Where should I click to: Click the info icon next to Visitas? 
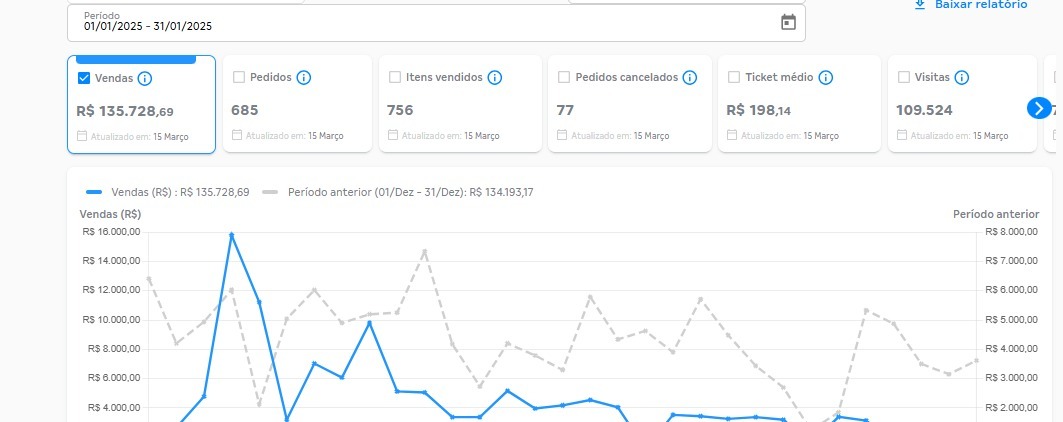tap(961, 77)
